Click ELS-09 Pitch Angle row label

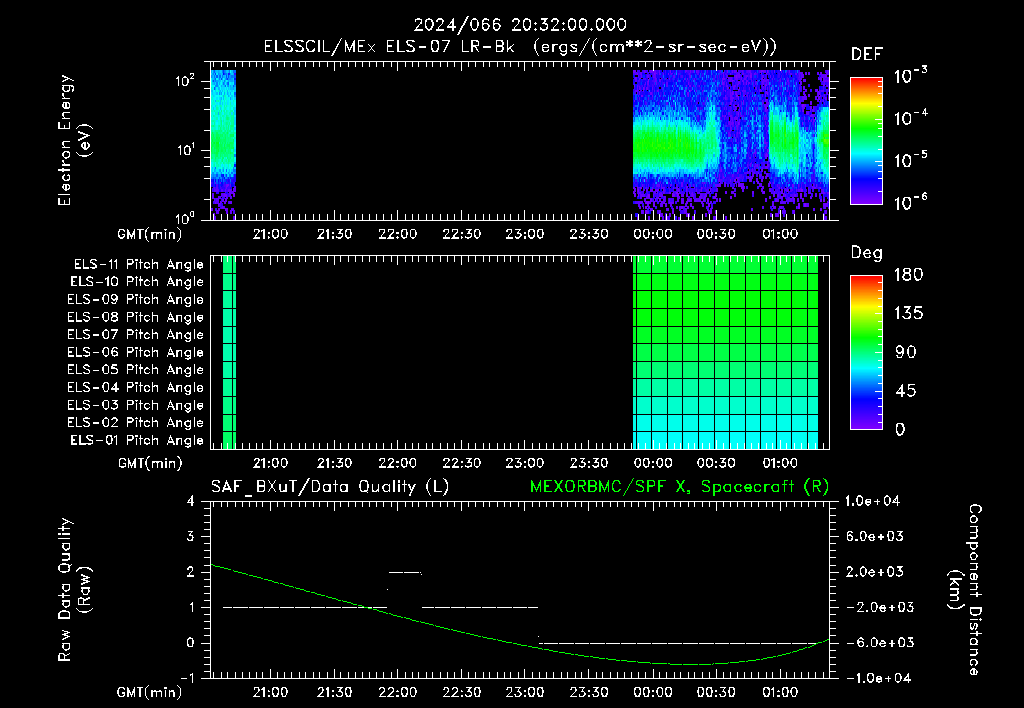(x=135, y=300)
